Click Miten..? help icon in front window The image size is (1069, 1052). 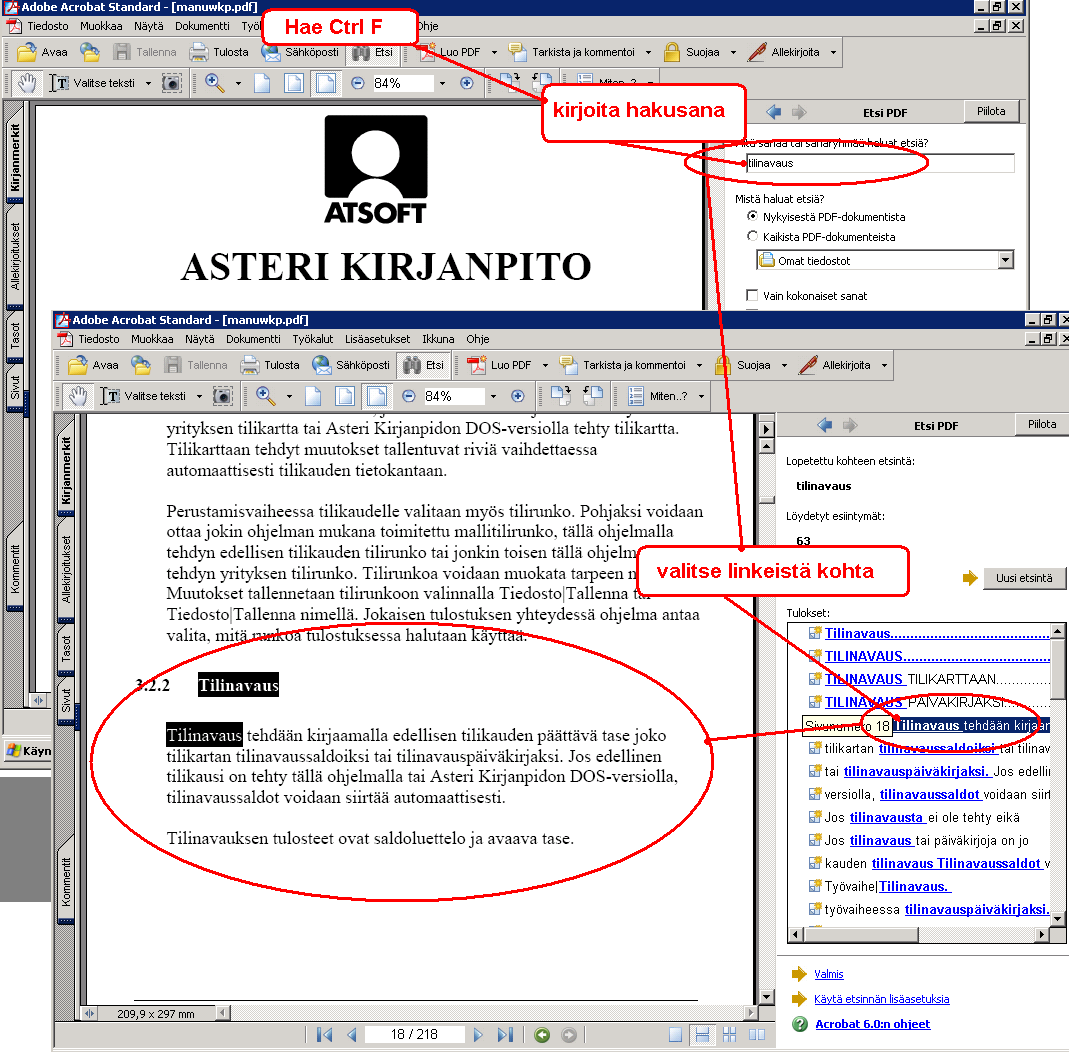pyautogui.click(x=636, y=395)
